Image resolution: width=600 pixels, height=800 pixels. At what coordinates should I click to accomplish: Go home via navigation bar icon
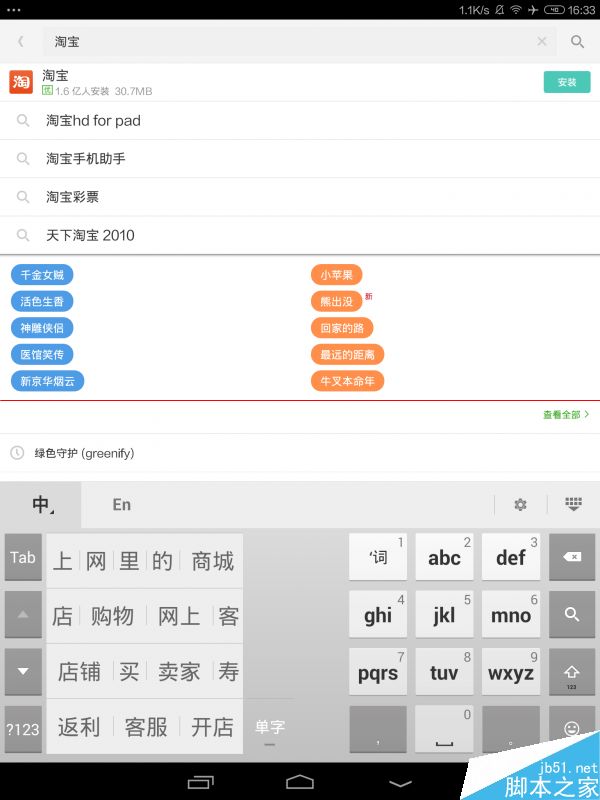[300, 782]
